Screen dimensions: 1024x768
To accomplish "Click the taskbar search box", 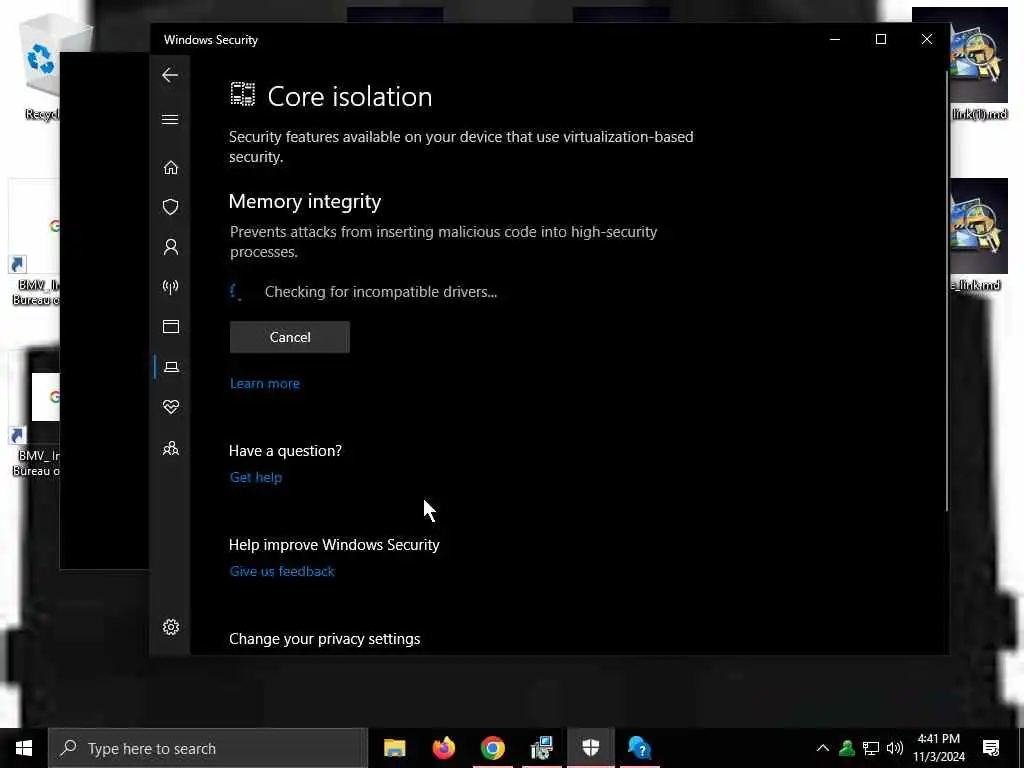I will coord(208,748).
